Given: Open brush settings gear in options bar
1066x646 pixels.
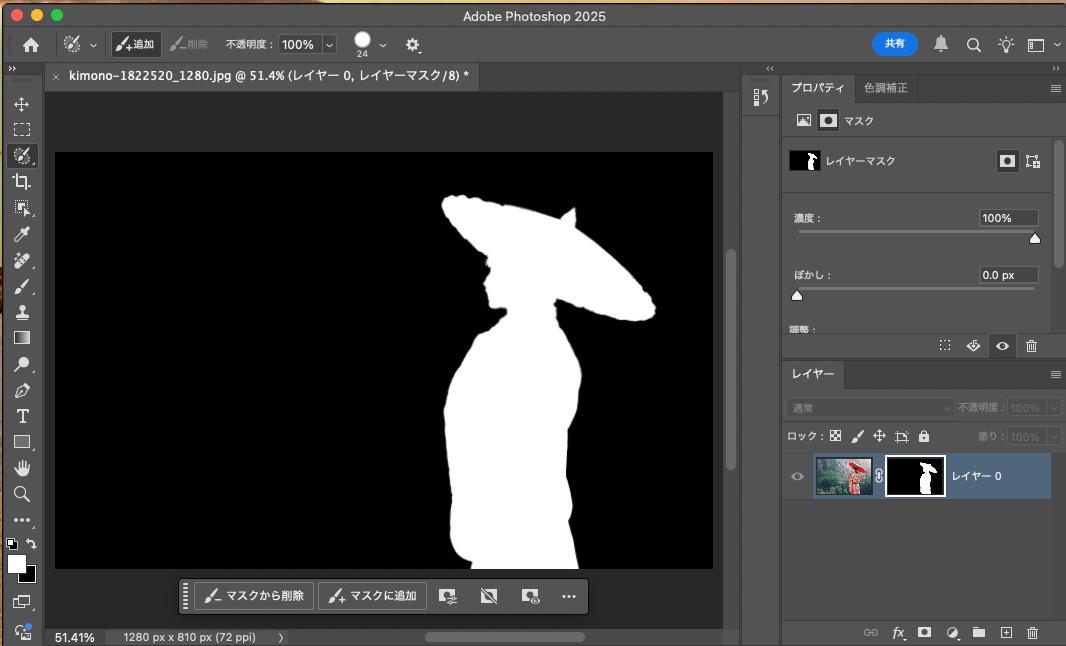Looking at the screenshot, I should [413, 45].
